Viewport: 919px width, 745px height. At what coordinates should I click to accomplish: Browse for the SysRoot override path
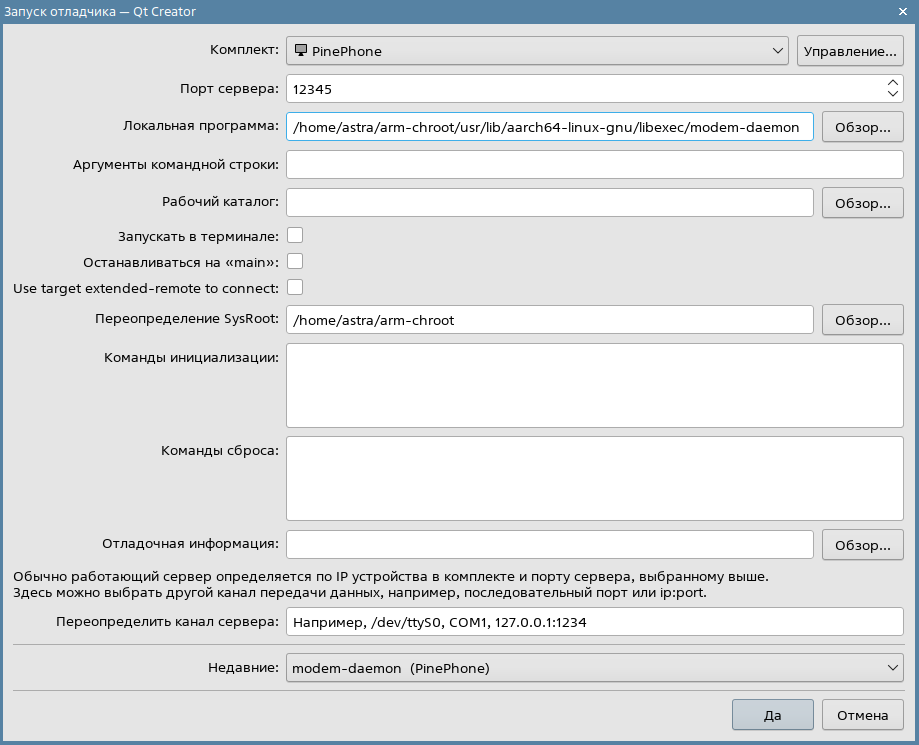[862, 320]
